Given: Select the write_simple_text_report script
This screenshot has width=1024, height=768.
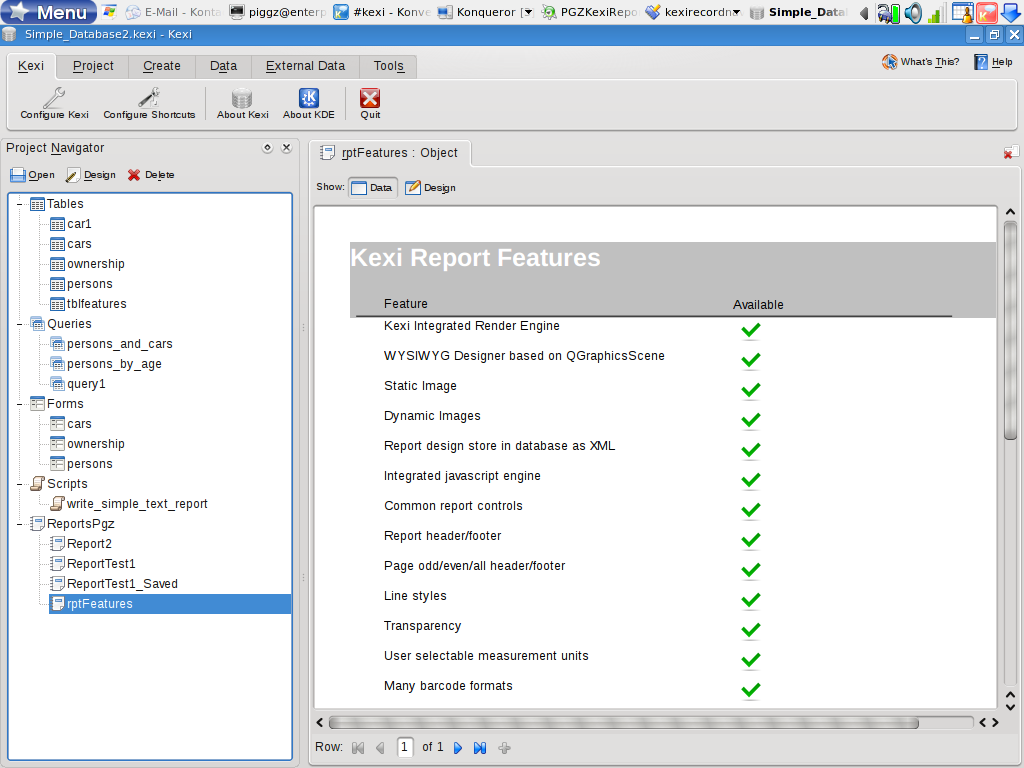Looking at the screenshot, I should pyautogui.click(x=129, y=504).
